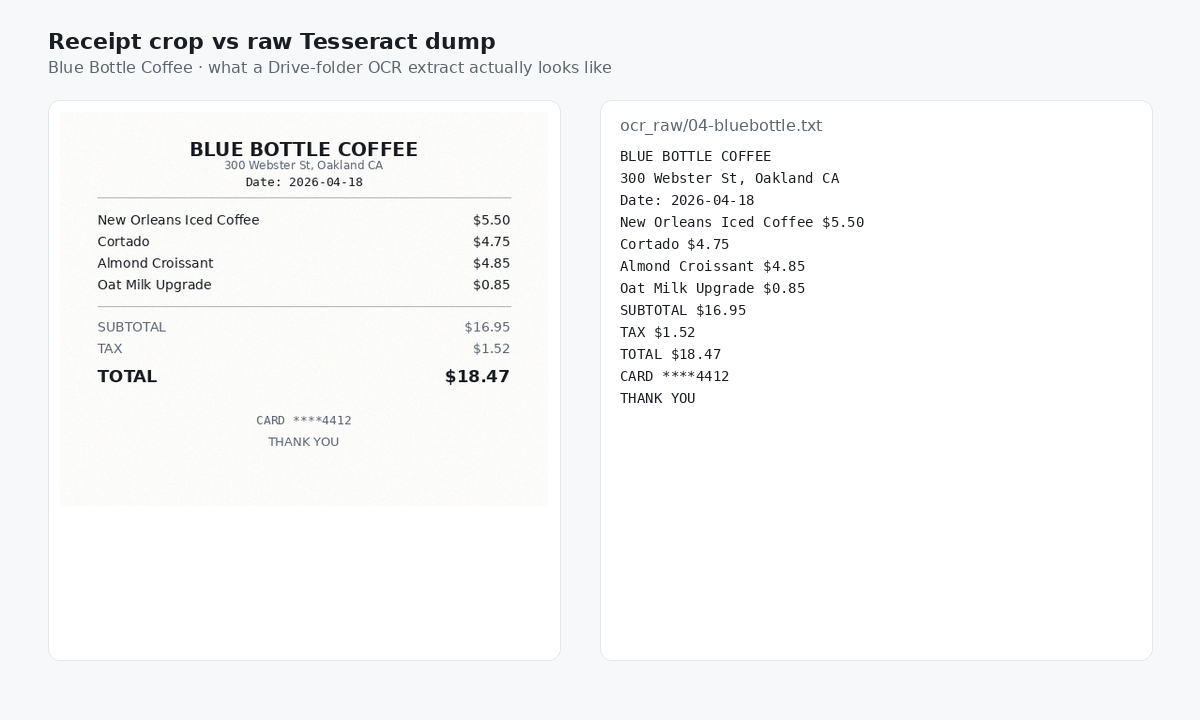The image size is (1200, 720).
Task: Click the bold $18.47 total on receipt
Action: 477,377
